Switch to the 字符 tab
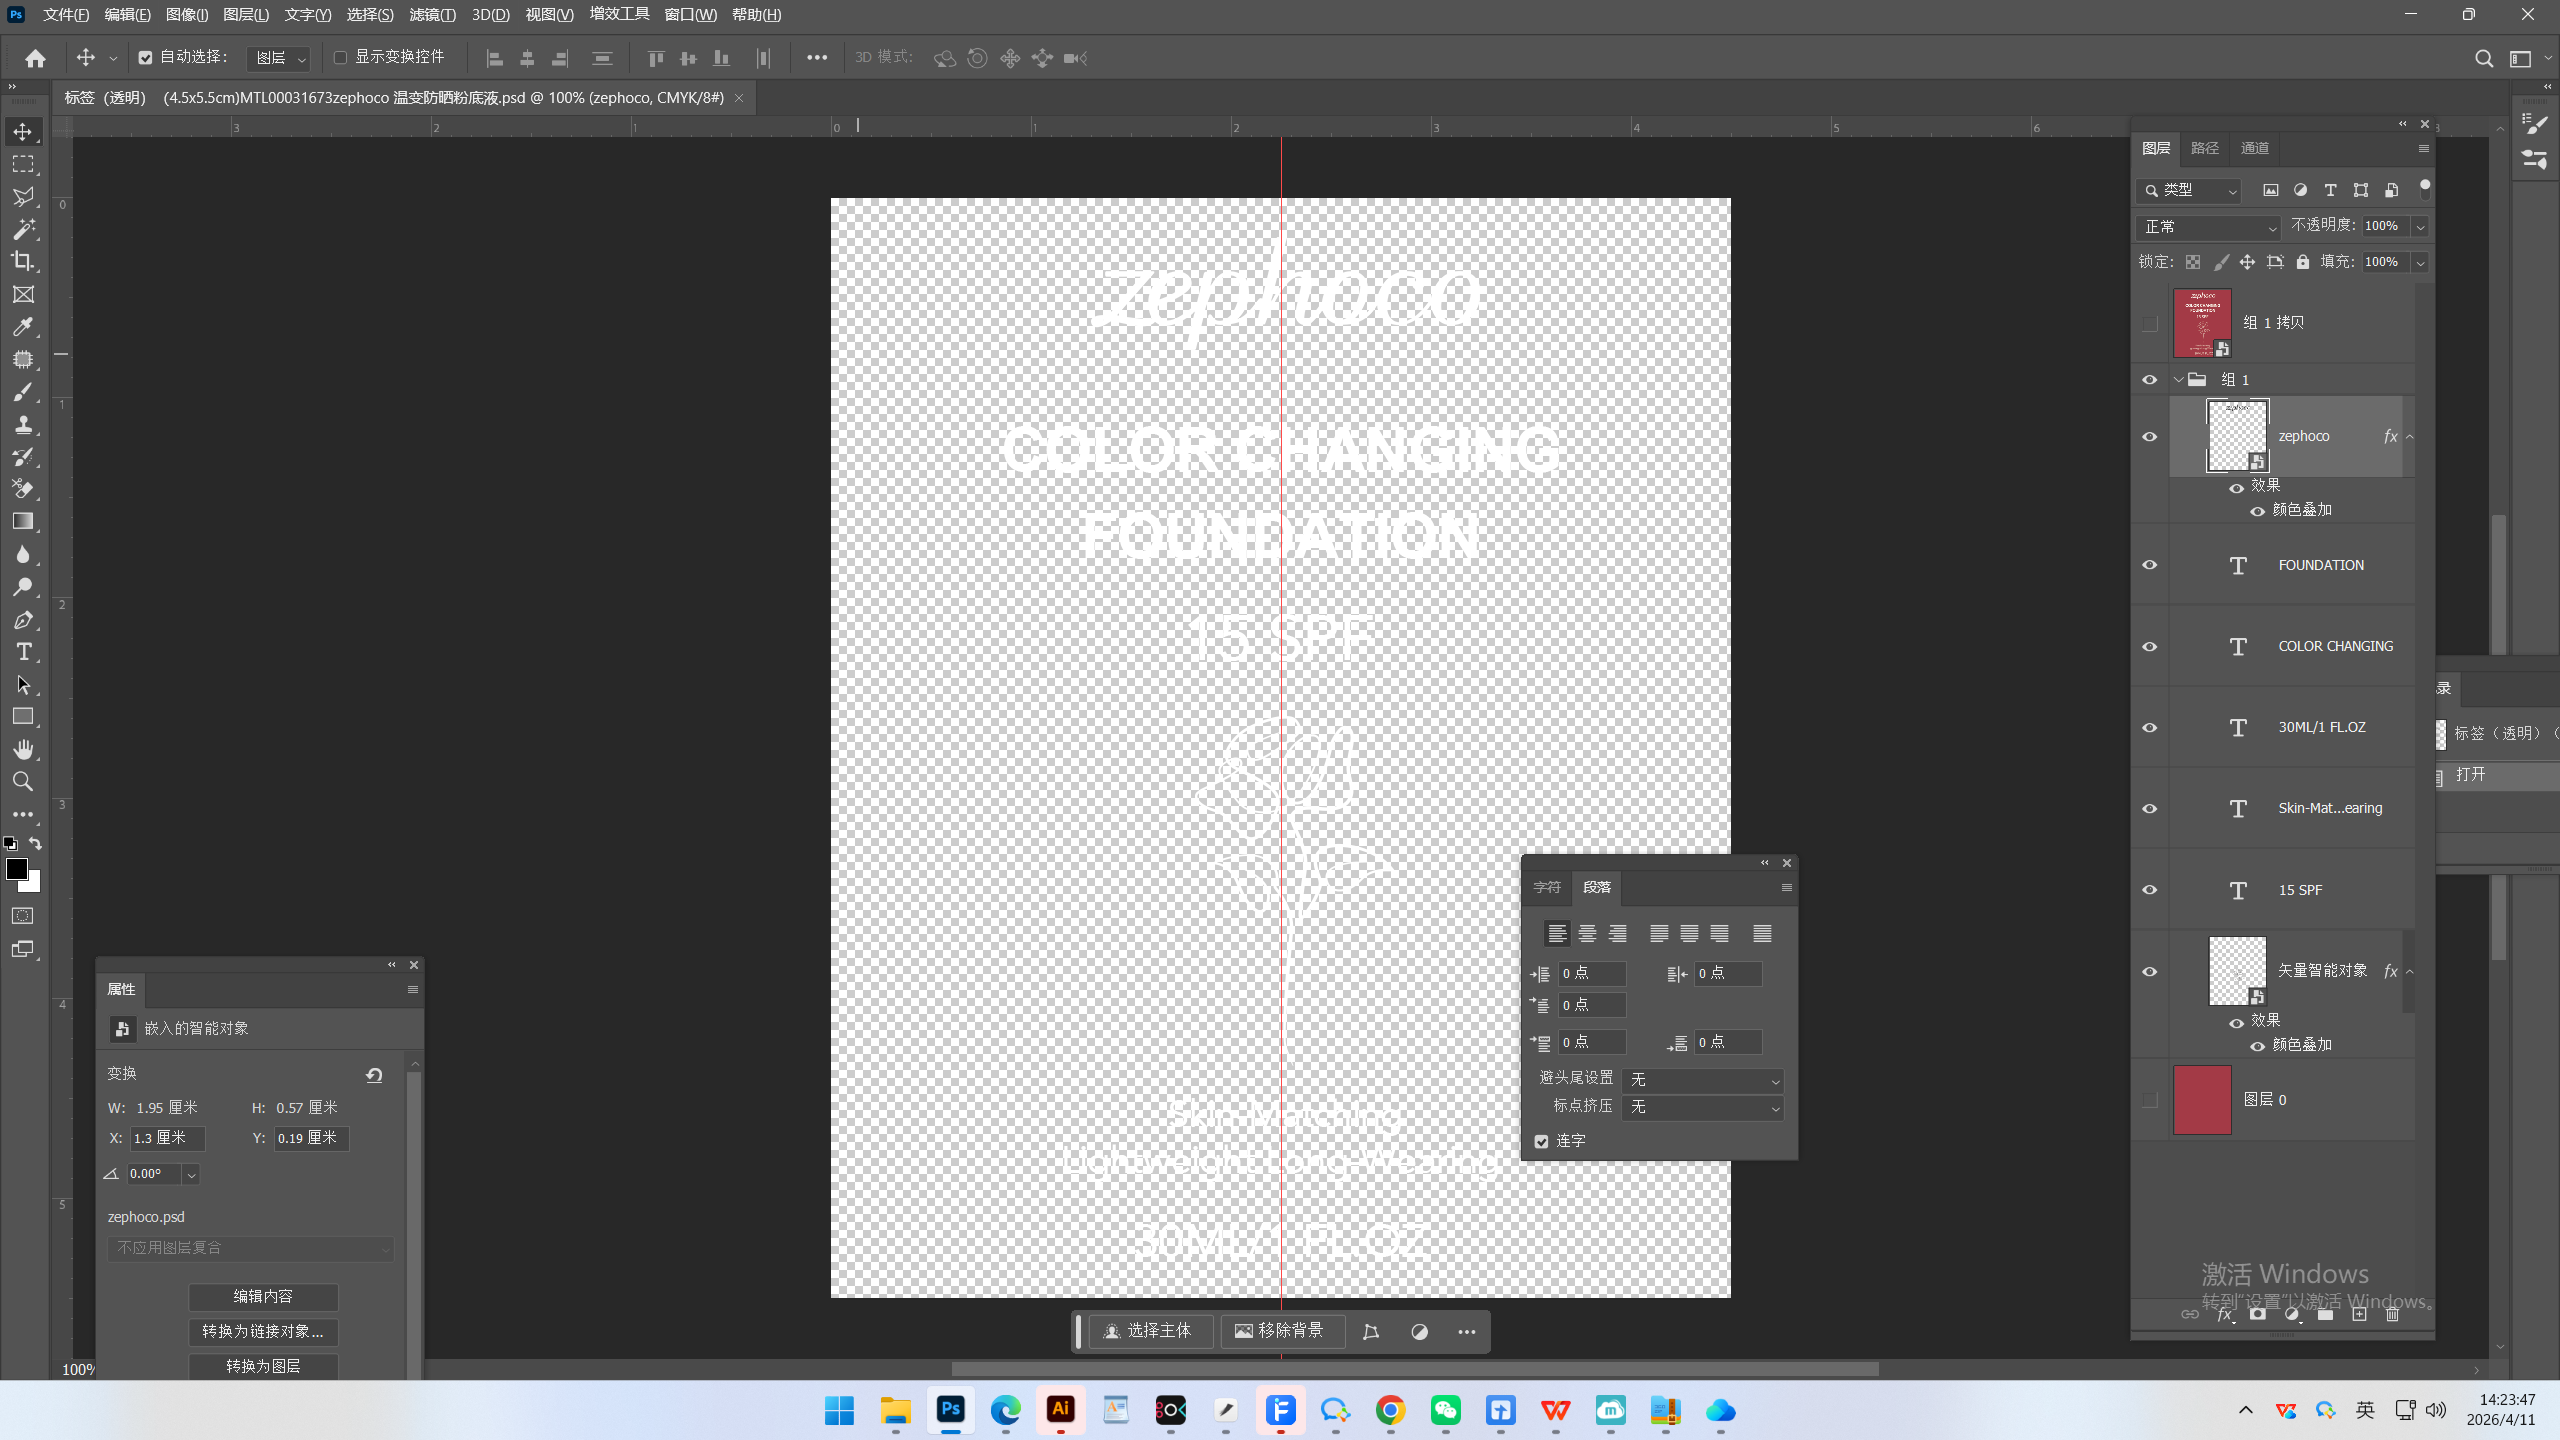This screenshot has width=2560, height=1440. pos(1547,888)
